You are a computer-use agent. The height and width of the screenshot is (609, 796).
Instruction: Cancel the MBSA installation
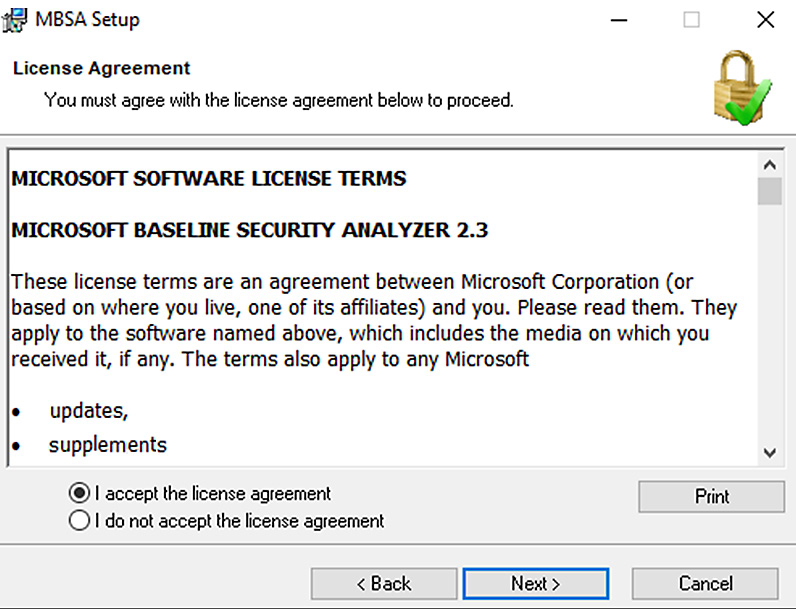click(705, 584)
